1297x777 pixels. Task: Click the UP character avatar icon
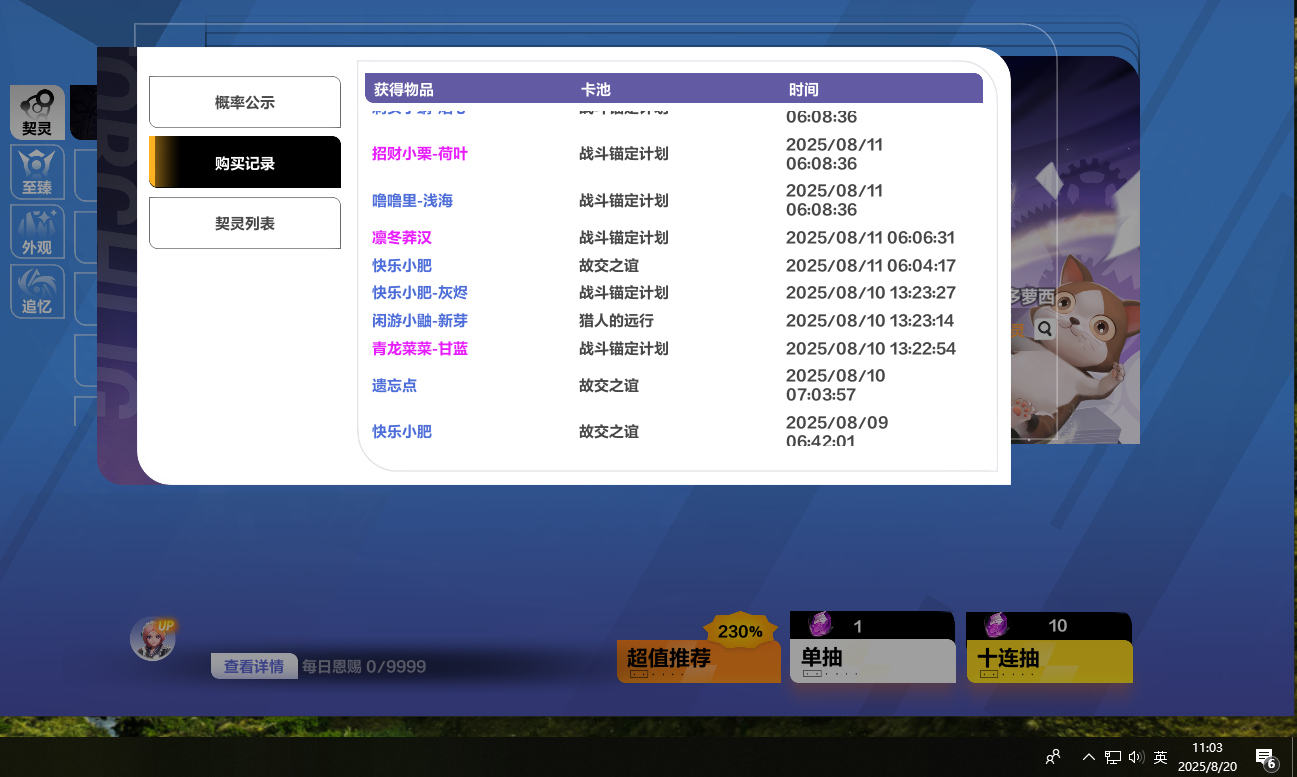[x=153, y=639]
